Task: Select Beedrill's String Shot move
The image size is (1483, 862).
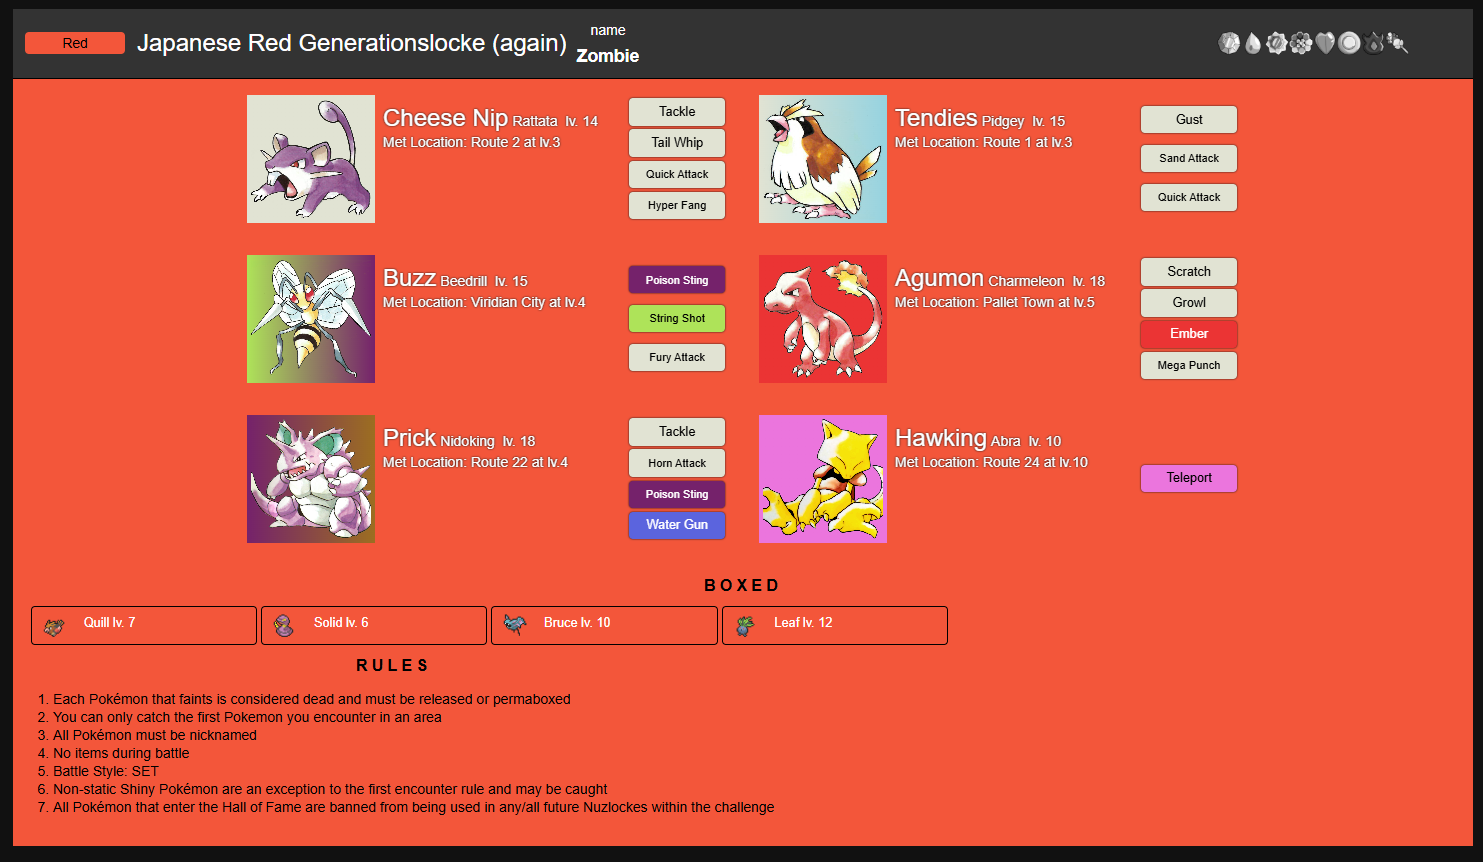Action: point(677,318)
